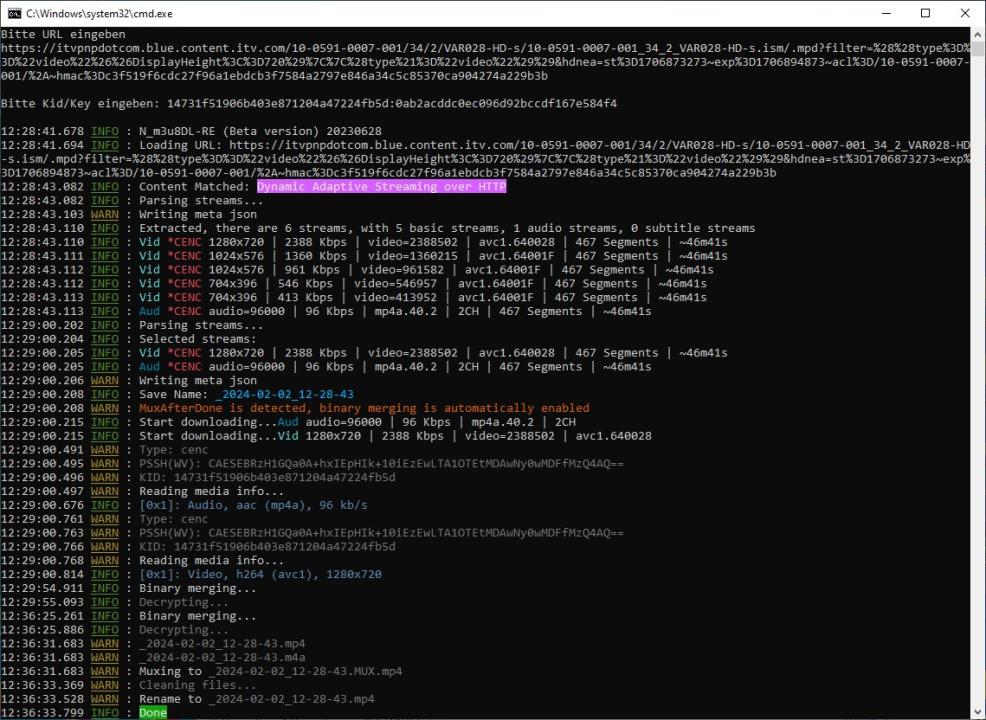Screen dimensions: 986x720
Task: Click the scrollbar down arrow
Action: coord(977,711)
